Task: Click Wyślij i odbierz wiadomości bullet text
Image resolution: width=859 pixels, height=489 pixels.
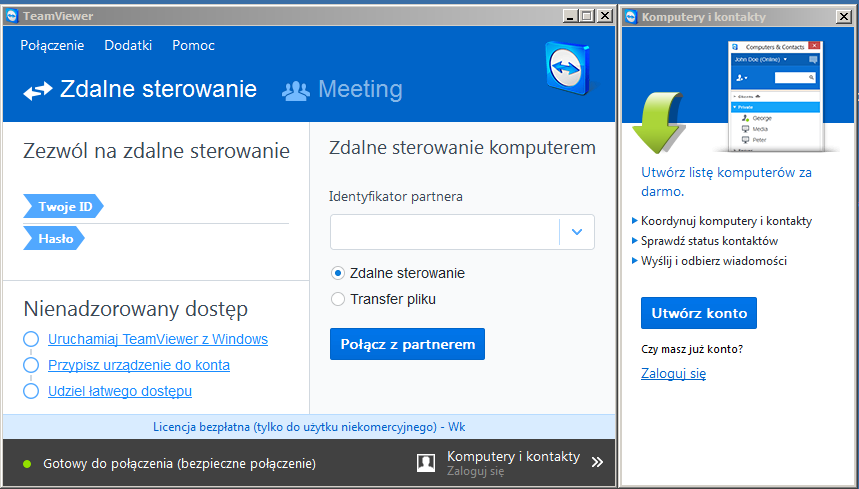Action: click(714, 261)
